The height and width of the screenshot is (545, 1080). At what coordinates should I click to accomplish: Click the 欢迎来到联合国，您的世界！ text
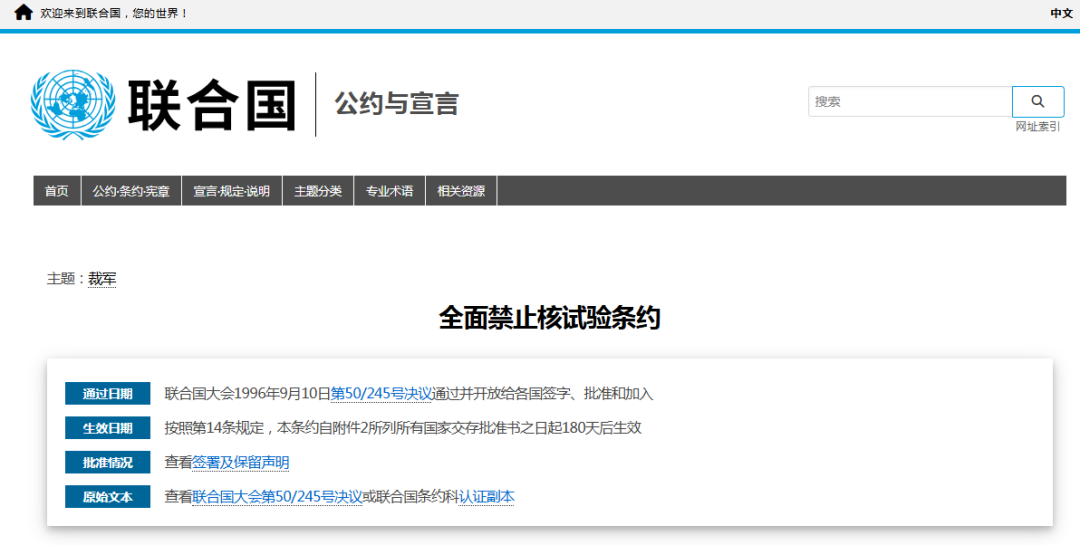[114, 13]
